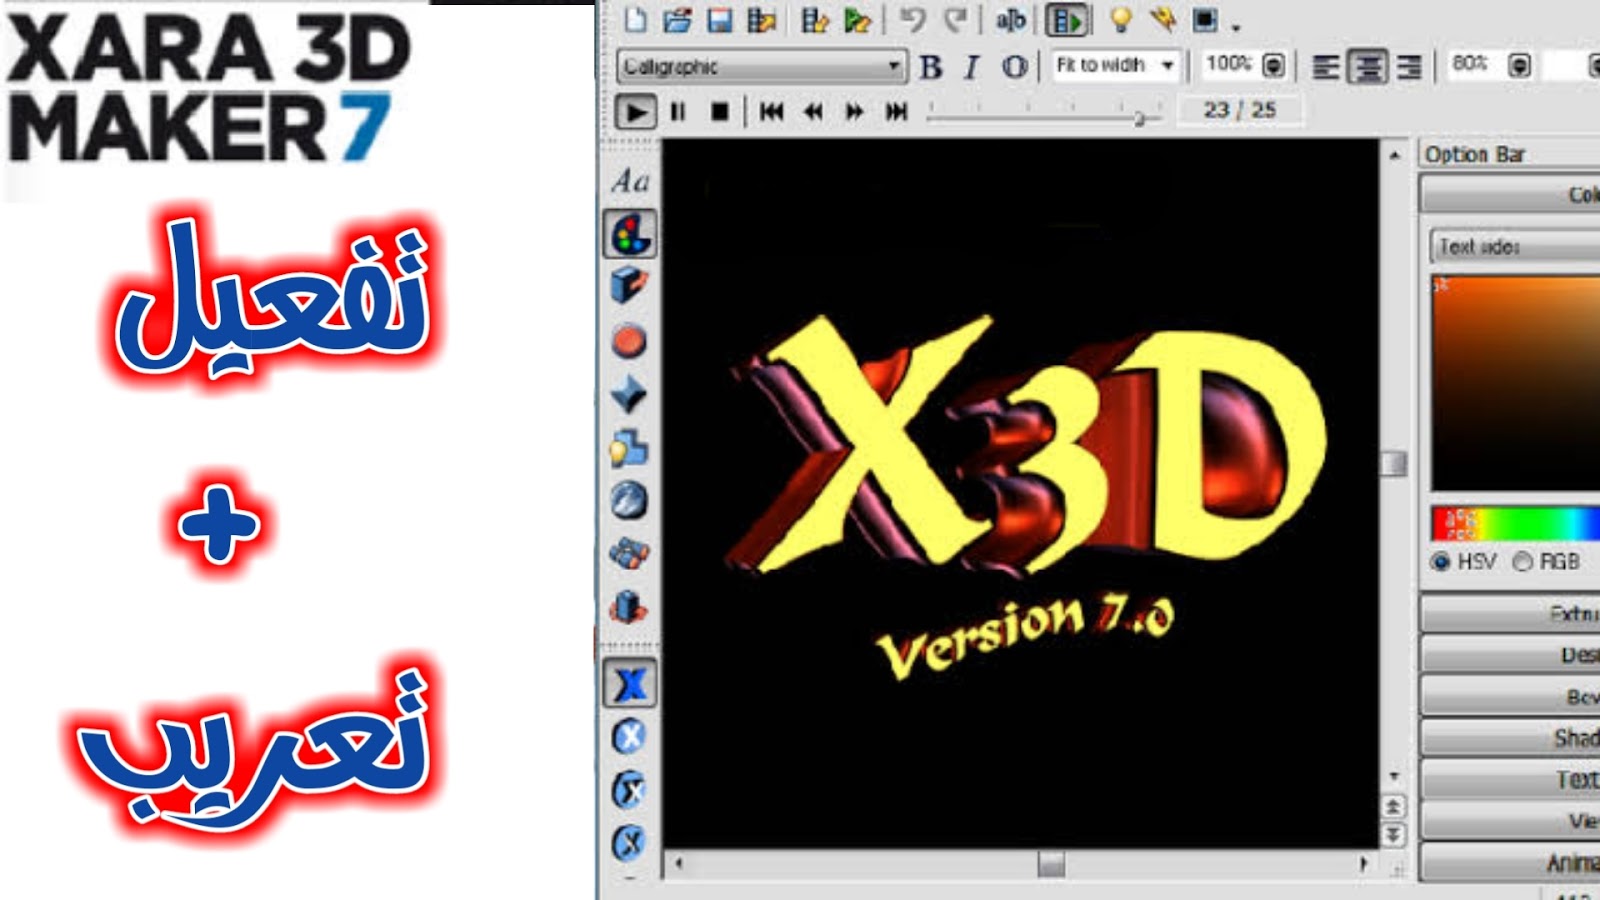Open the animation options tool in left toolbar
1600x900 pixels.
point(629,606)
